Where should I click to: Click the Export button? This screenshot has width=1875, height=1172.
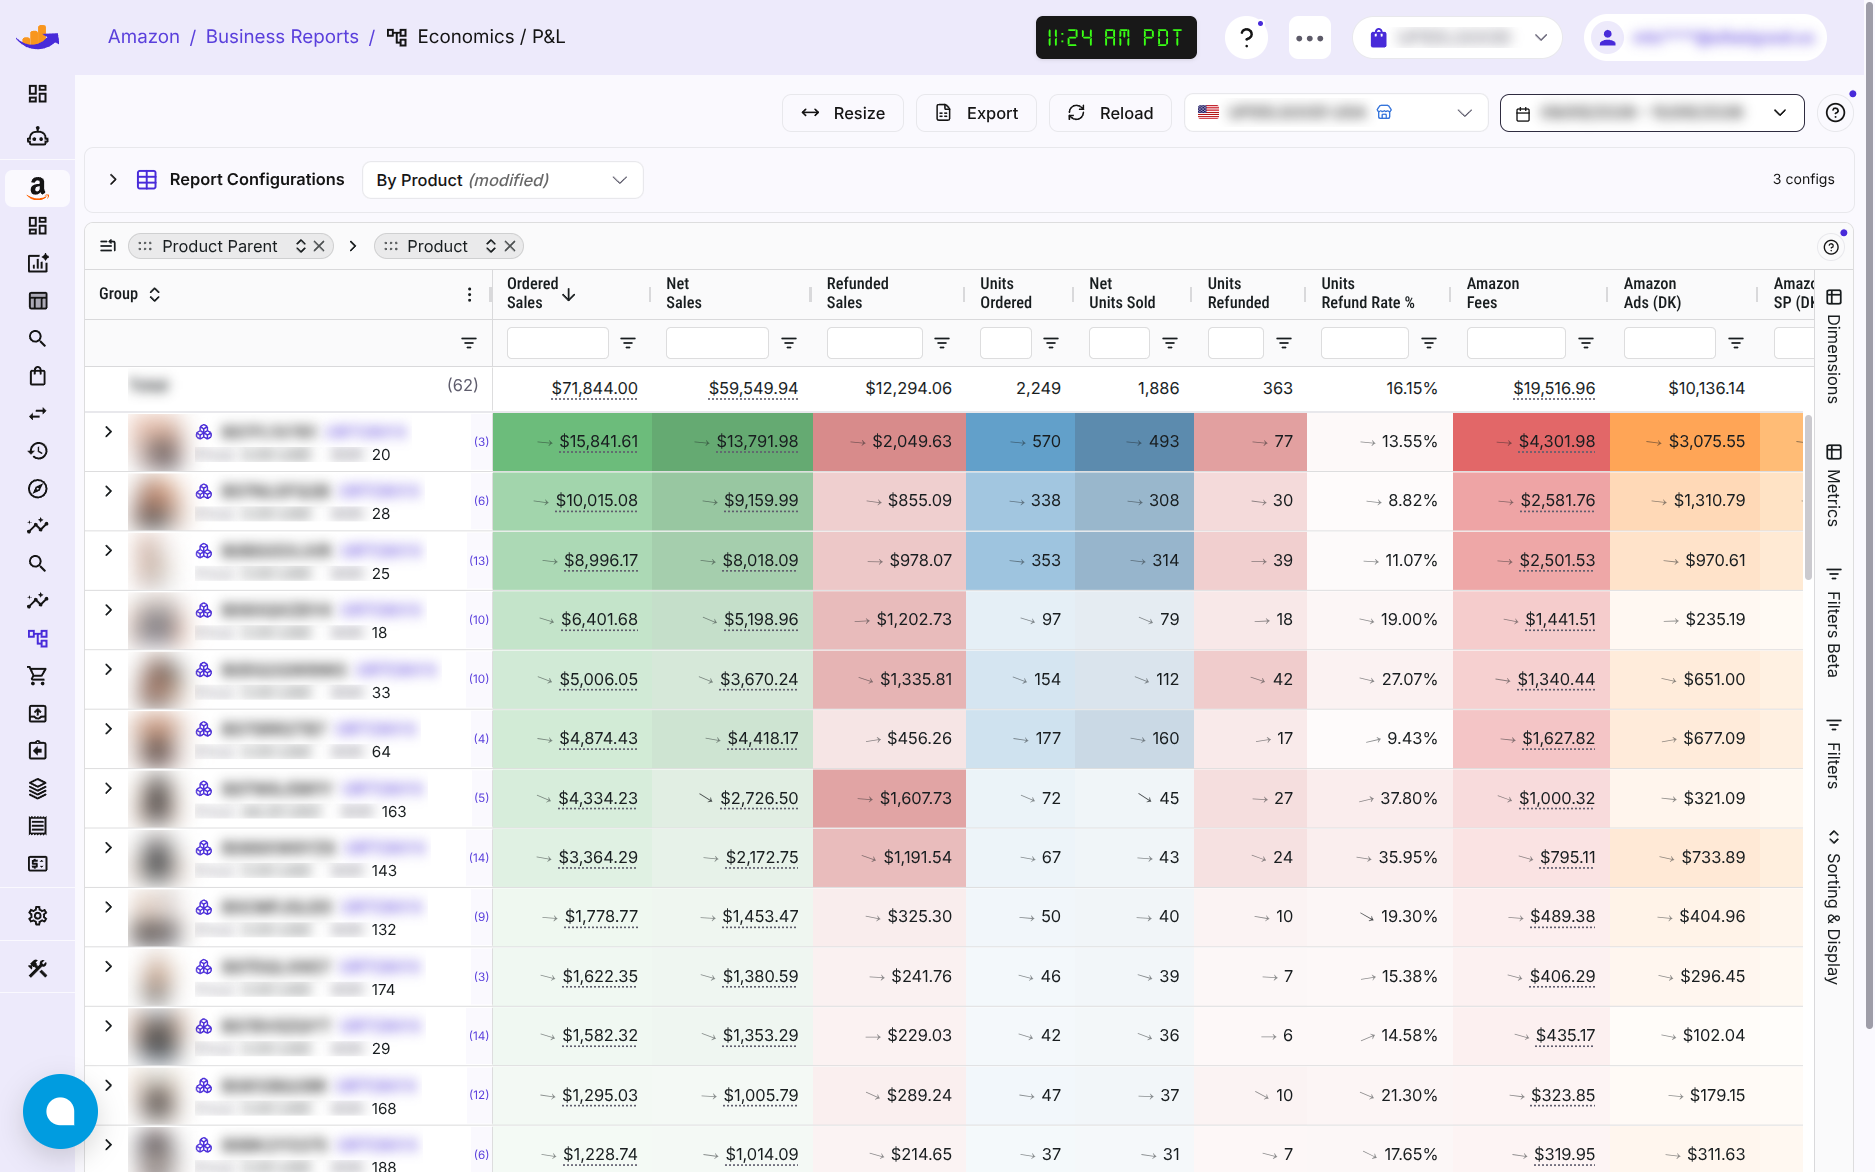tap(976, 113)
